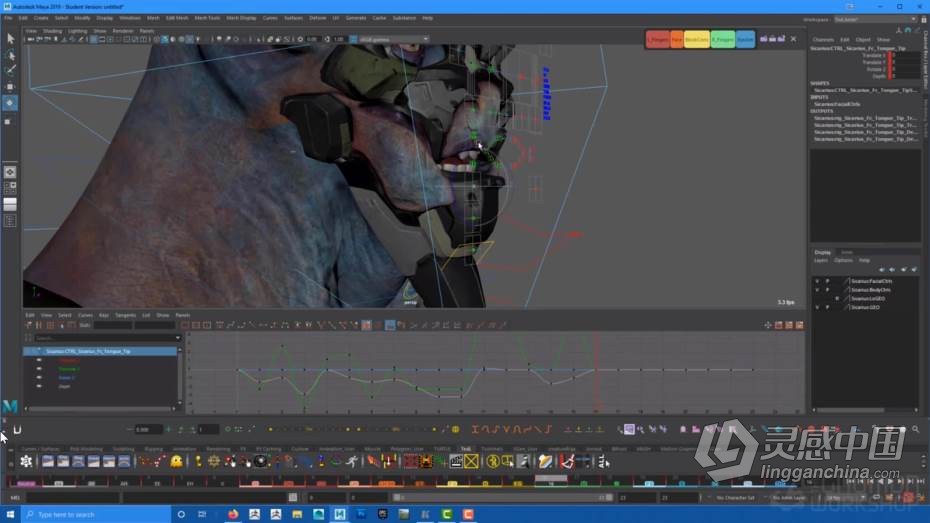
Task: Click the yellow globe icon on middle bar
Action: point(456,429)
